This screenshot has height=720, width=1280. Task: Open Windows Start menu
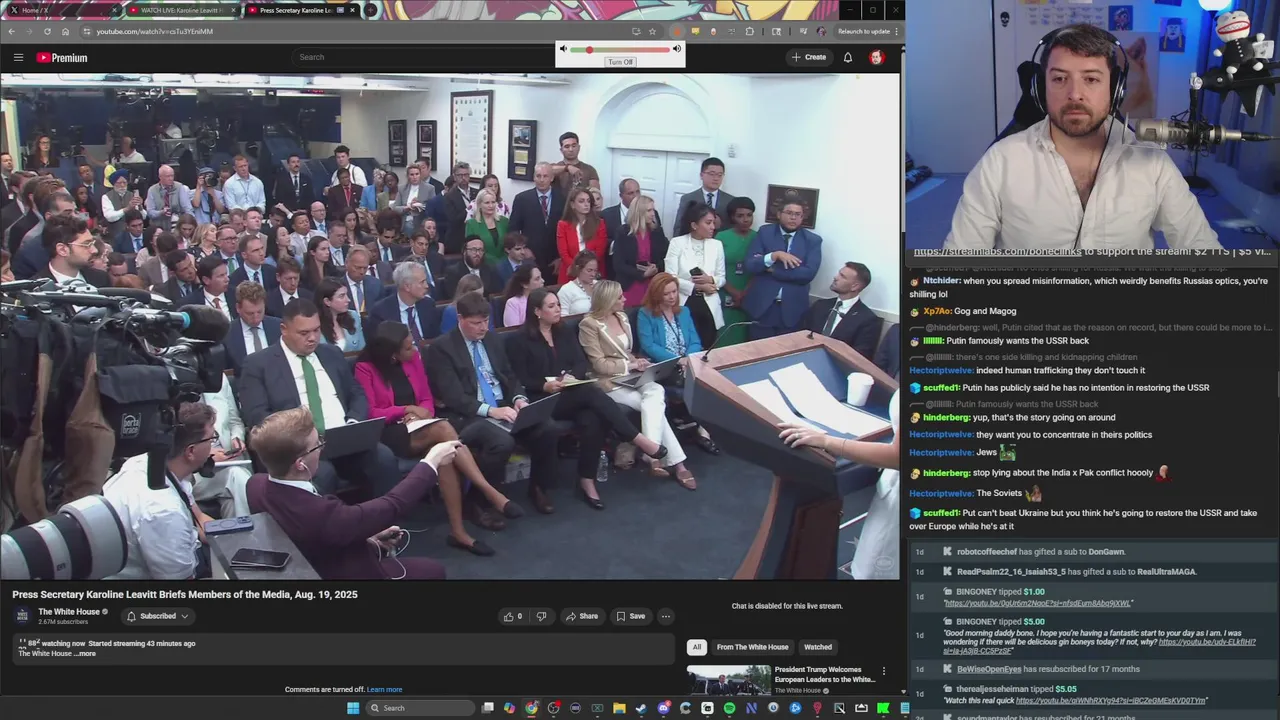(x=353, y=708)
